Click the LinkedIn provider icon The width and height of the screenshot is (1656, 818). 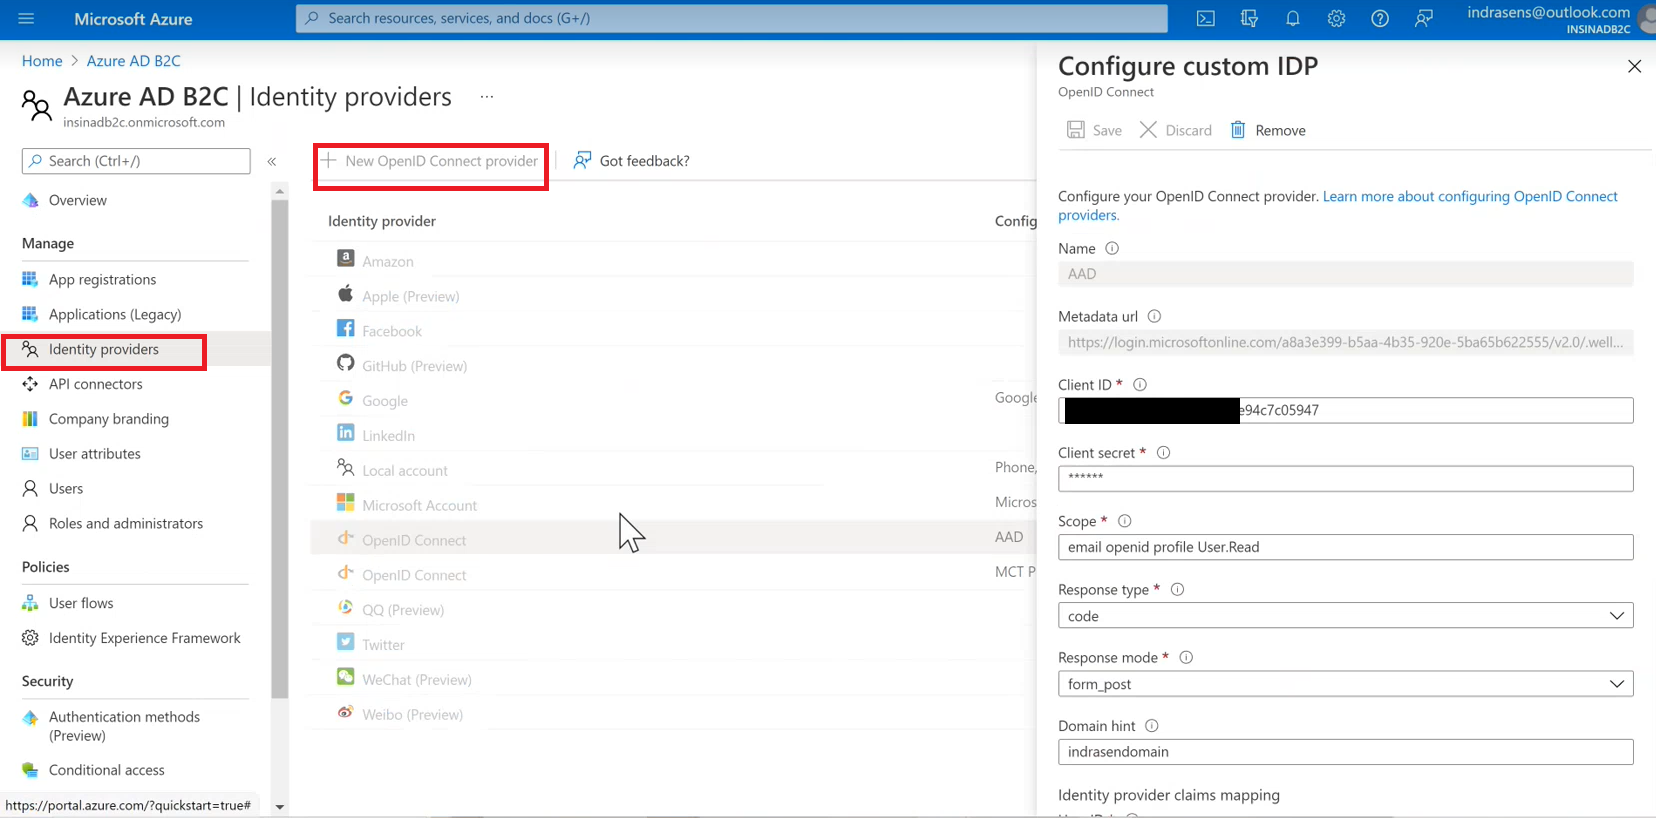point(345,432)
